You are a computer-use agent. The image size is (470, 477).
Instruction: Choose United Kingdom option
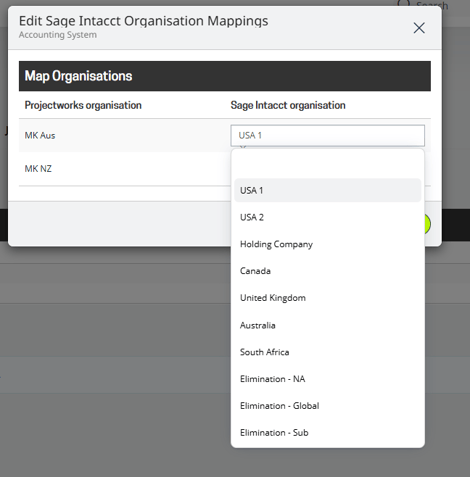point(327,298)
